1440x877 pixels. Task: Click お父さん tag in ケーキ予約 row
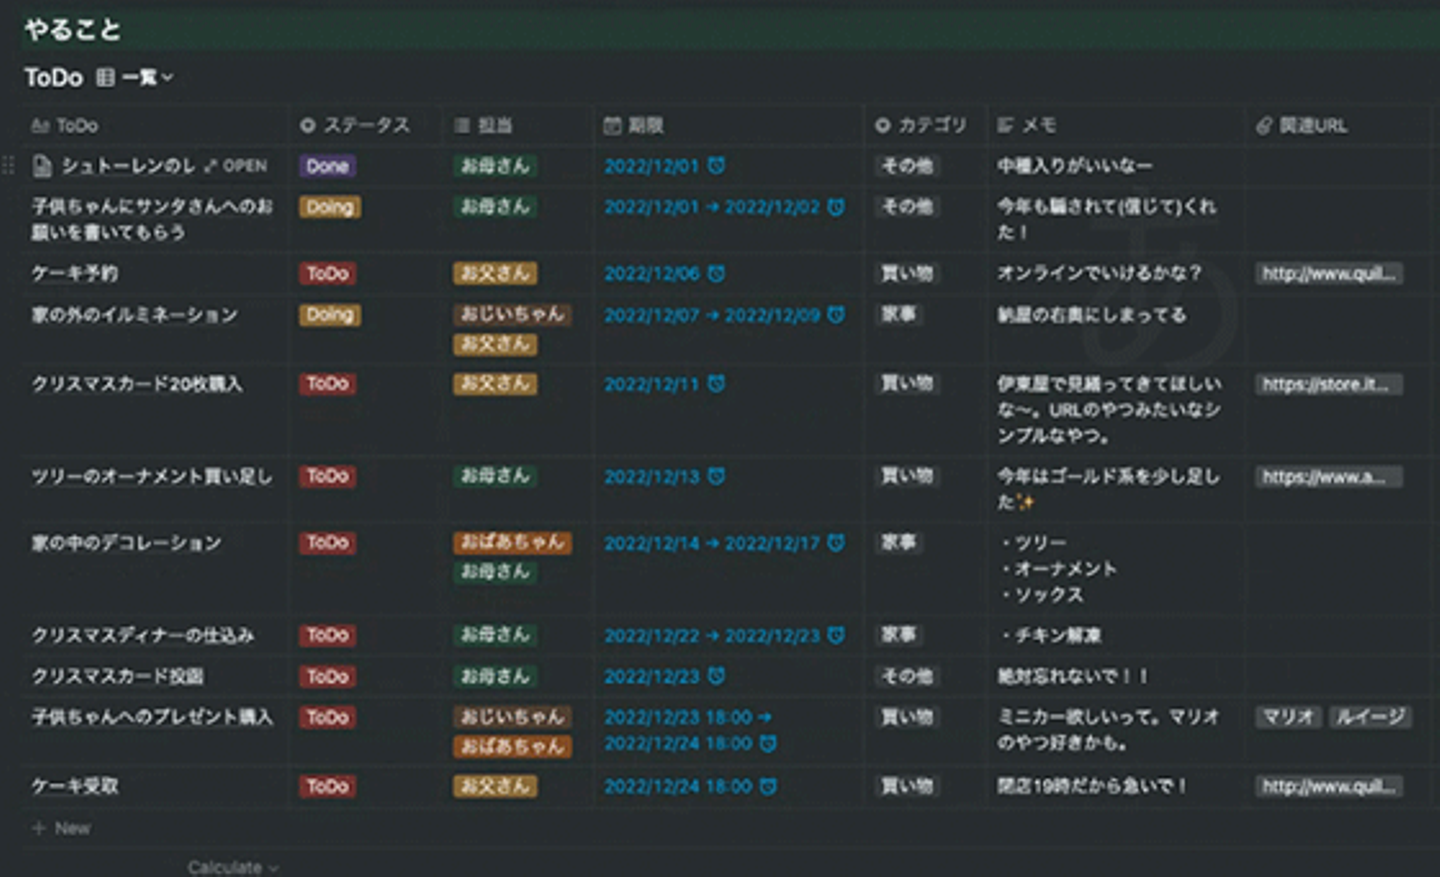click(495, 273)
